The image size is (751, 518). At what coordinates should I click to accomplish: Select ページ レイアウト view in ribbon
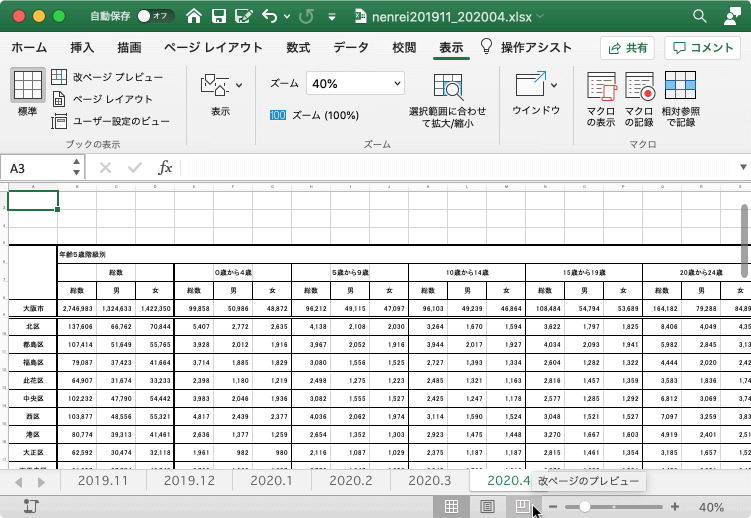(102, 99)
